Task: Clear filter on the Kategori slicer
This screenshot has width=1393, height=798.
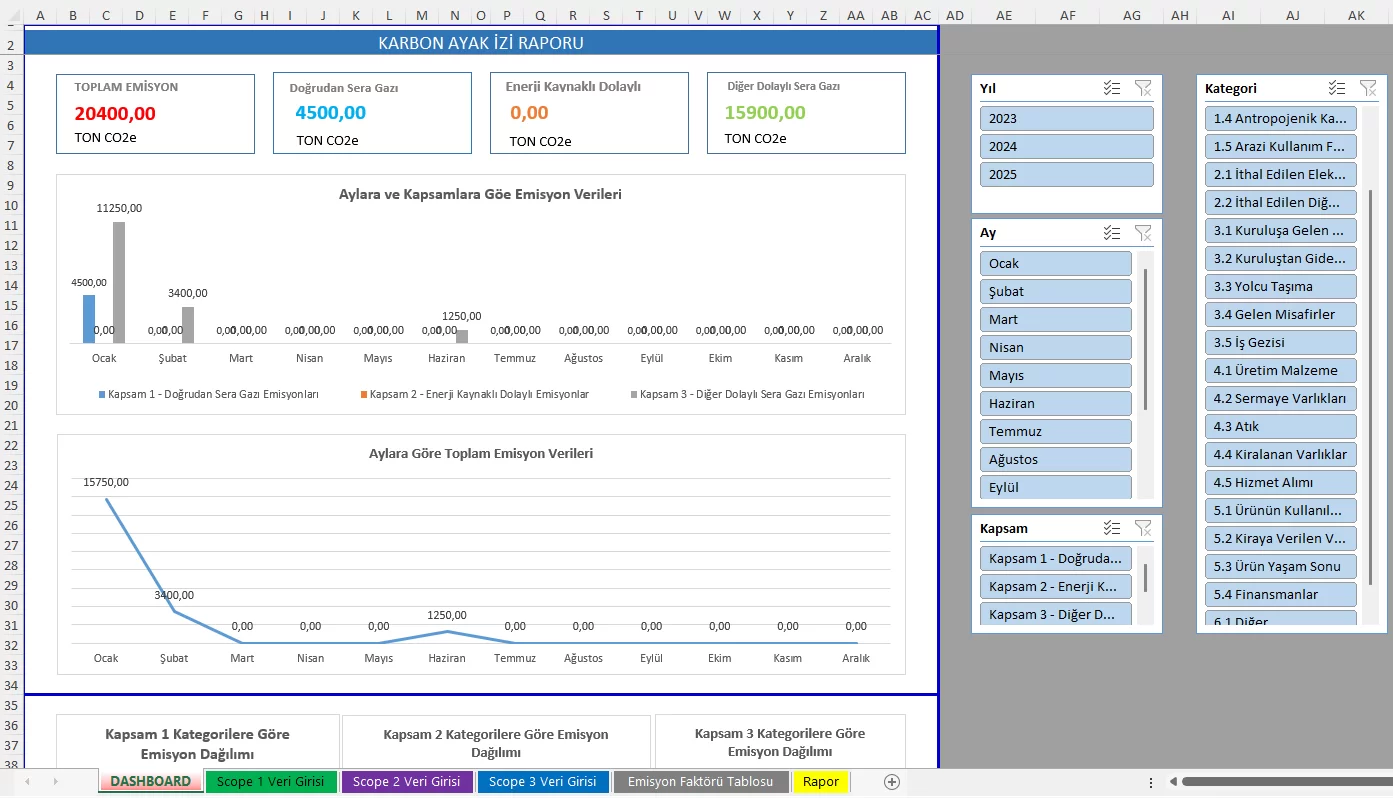Action: (x=1368, y=88)
